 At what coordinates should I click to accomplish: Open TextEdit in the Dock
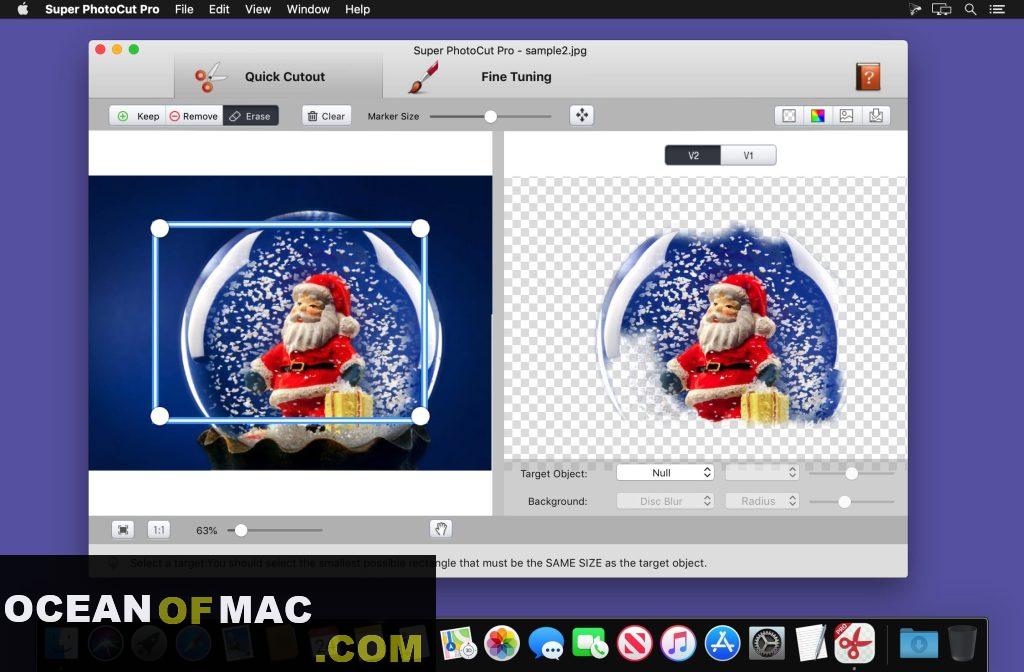pyautogui.click(x=810, y=643)
